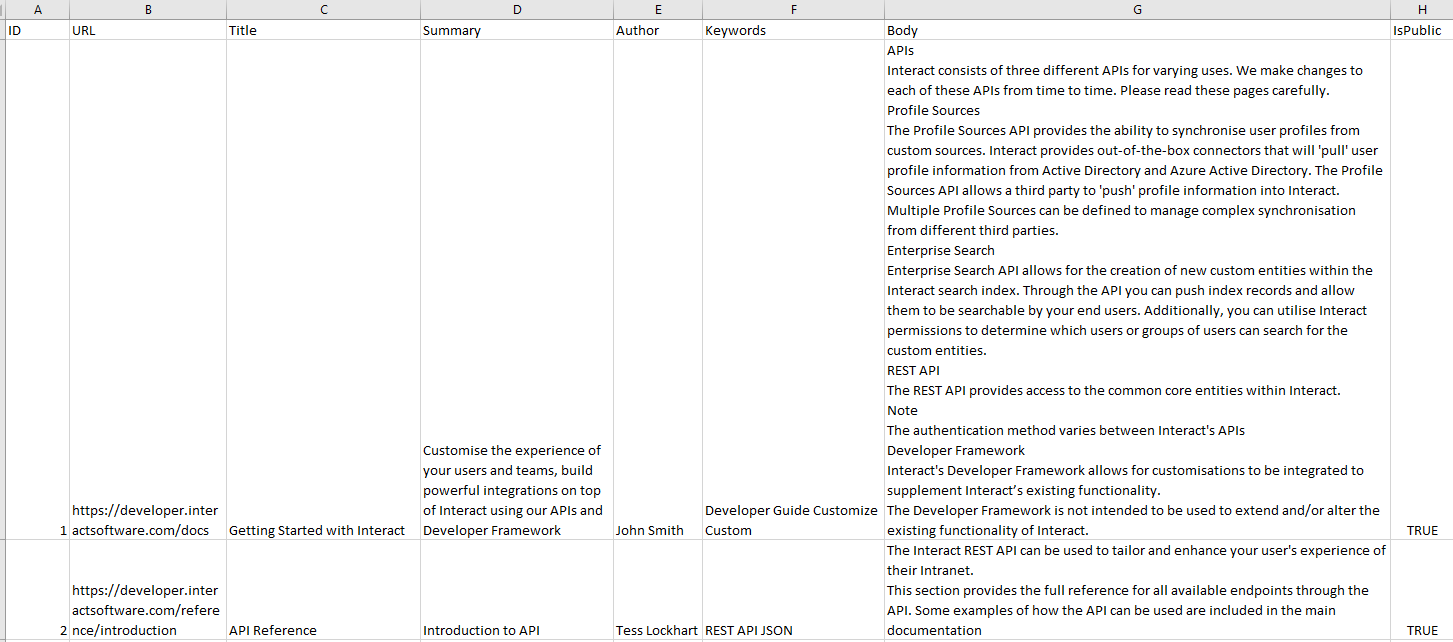This screenshot has width=1453, height=642.
Task: Select author cell 'John Smith'
Action: pyautogui.click(x=658, y=290)
